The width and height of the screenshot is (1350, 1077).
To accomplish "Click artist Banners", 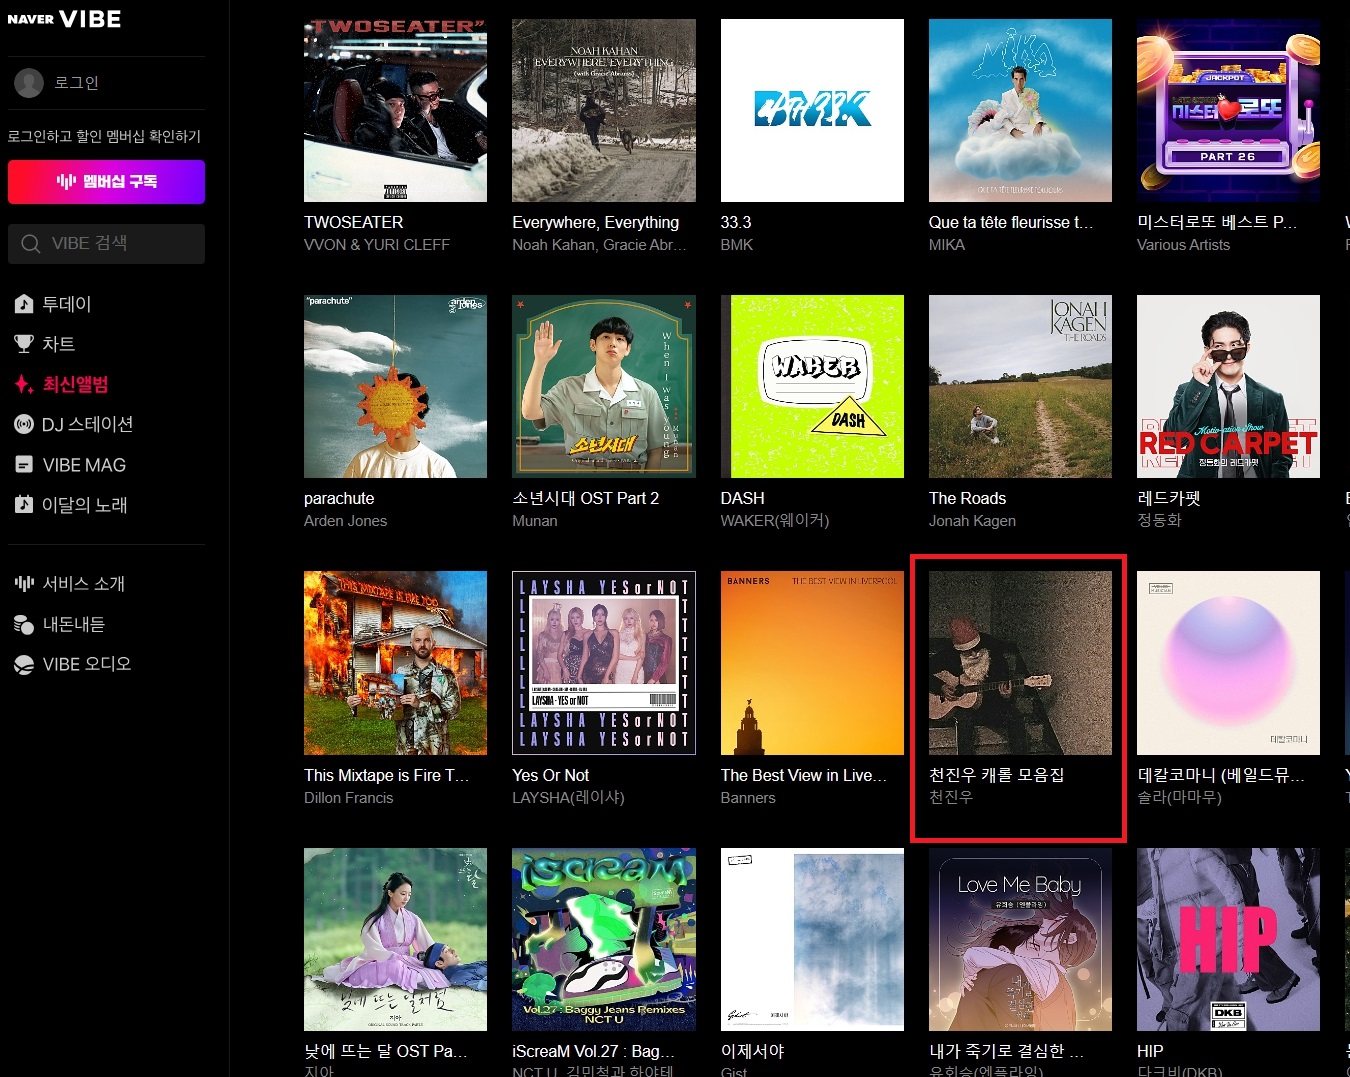I will tap(748, 798).
